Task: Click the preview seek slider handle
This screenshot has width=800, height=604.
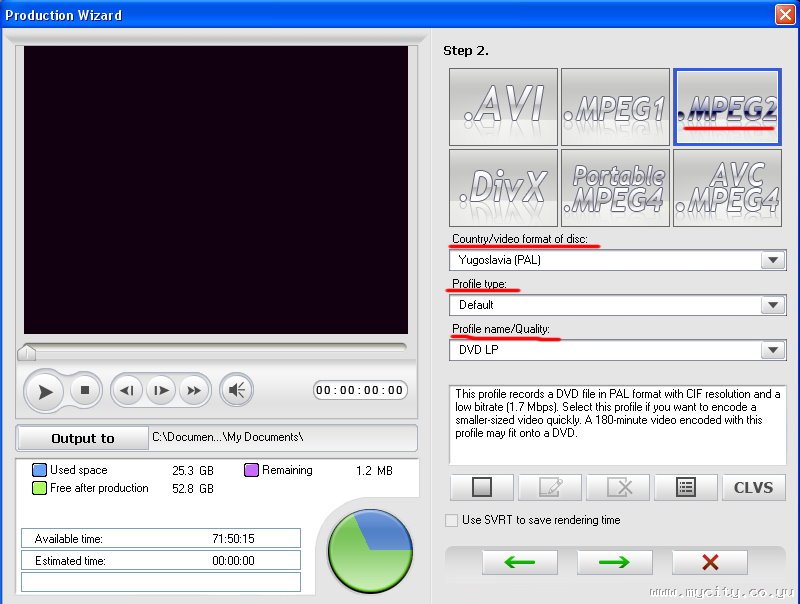Action: point(28,352)
